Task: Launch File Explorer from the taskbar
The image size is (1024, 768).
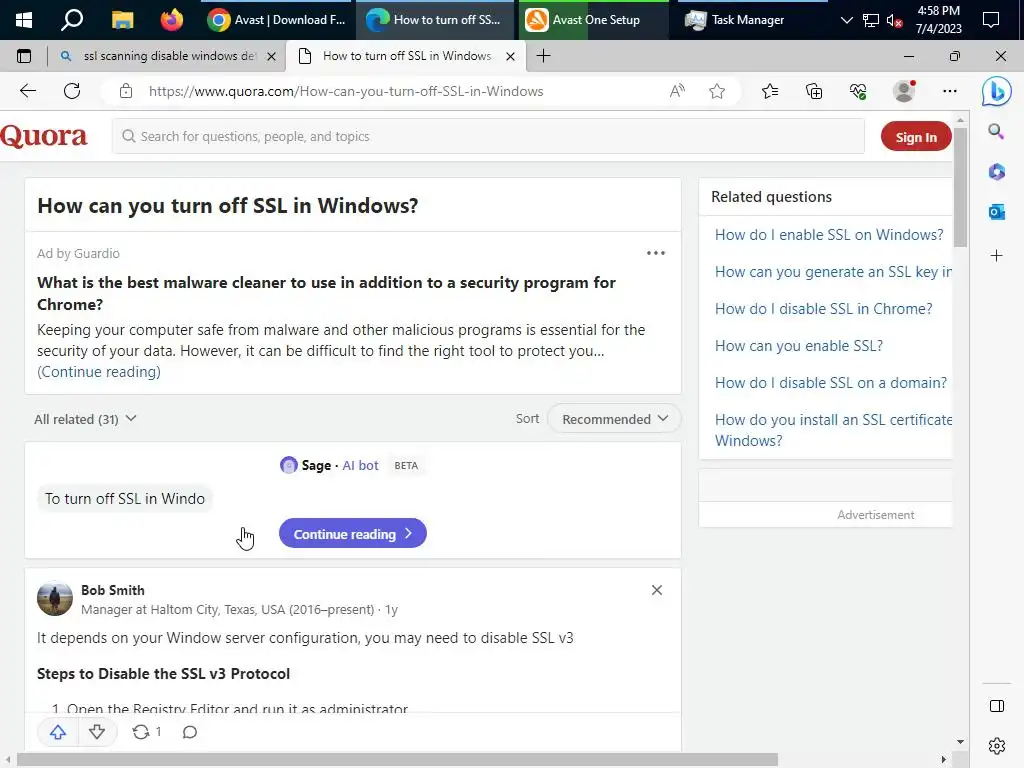Action: 122,20
